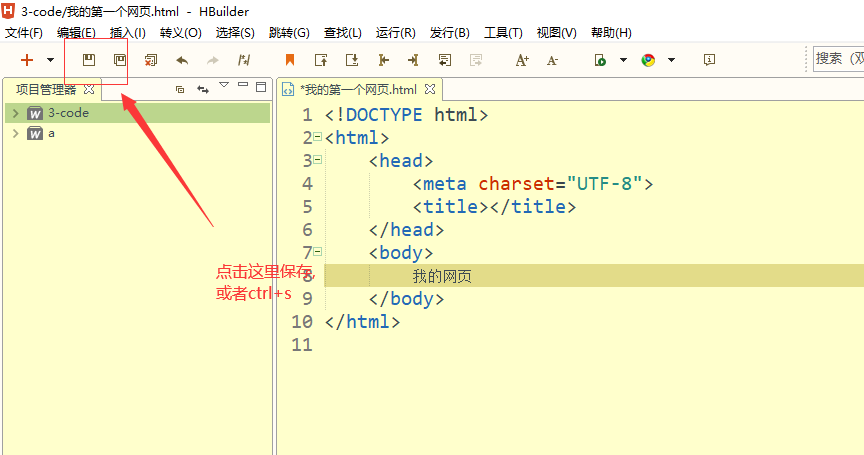
Task: Open the dropdown arrow beside the Chrome icon
Action: (671, 60)
